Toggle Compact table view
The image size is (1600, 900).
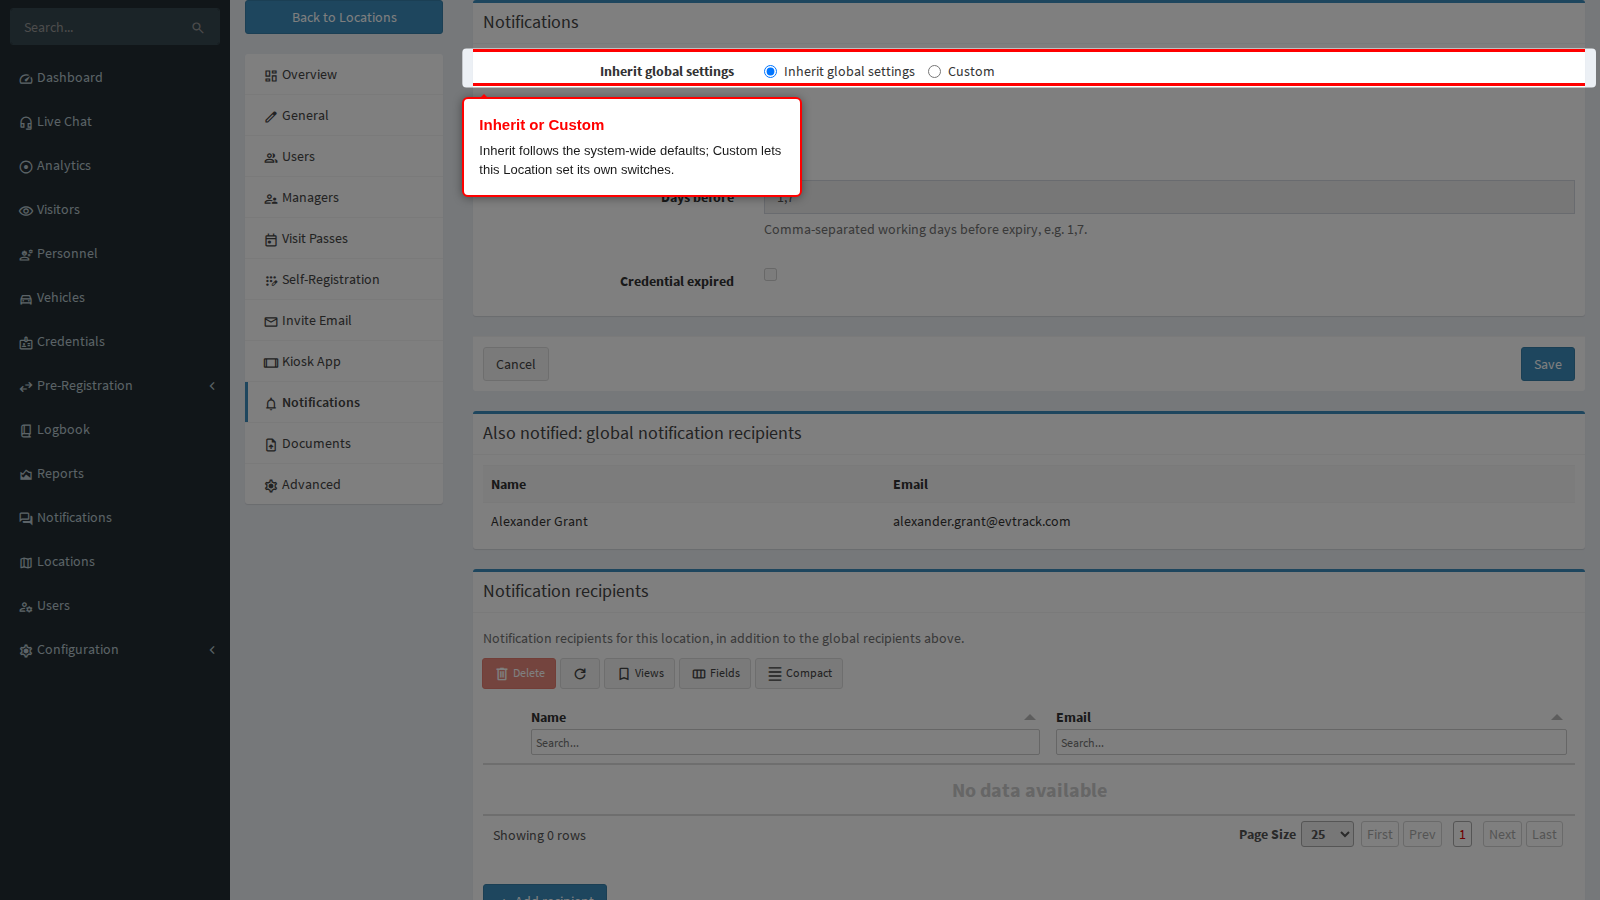click(799, 674)
